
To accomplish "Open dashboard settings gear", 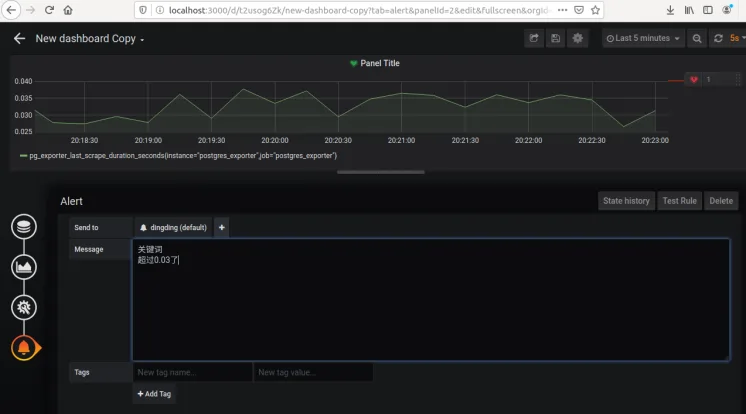I will click(x=578, y=39).
